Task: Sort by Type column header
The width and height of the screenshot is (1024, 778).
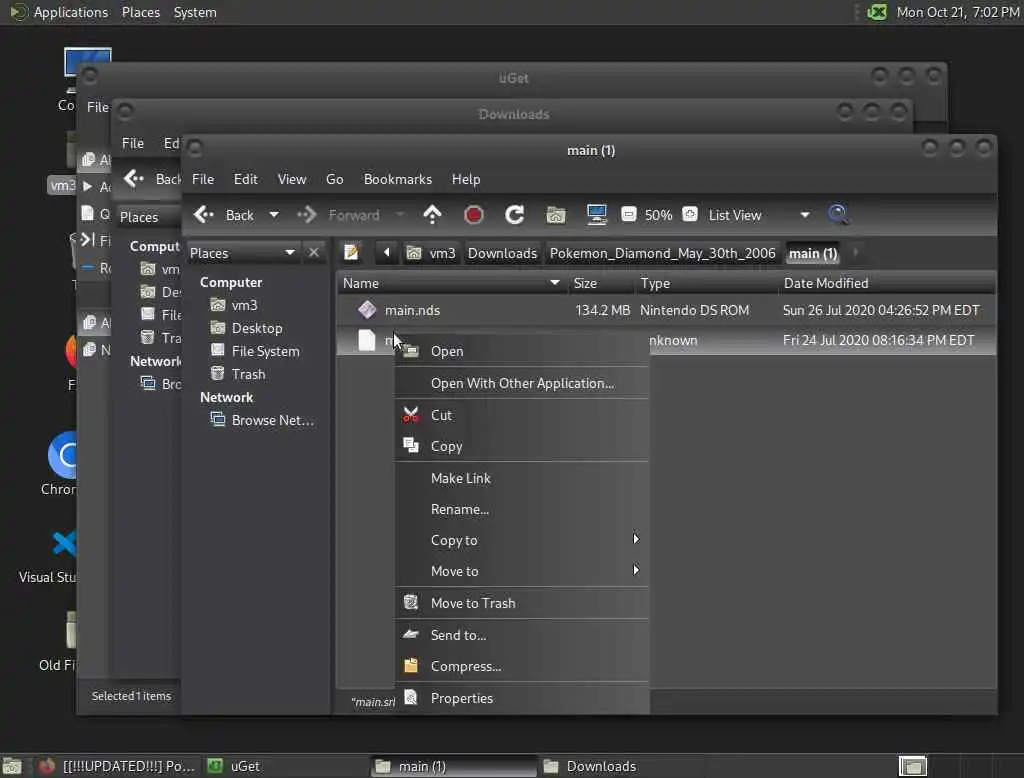Action: (705, 283)
